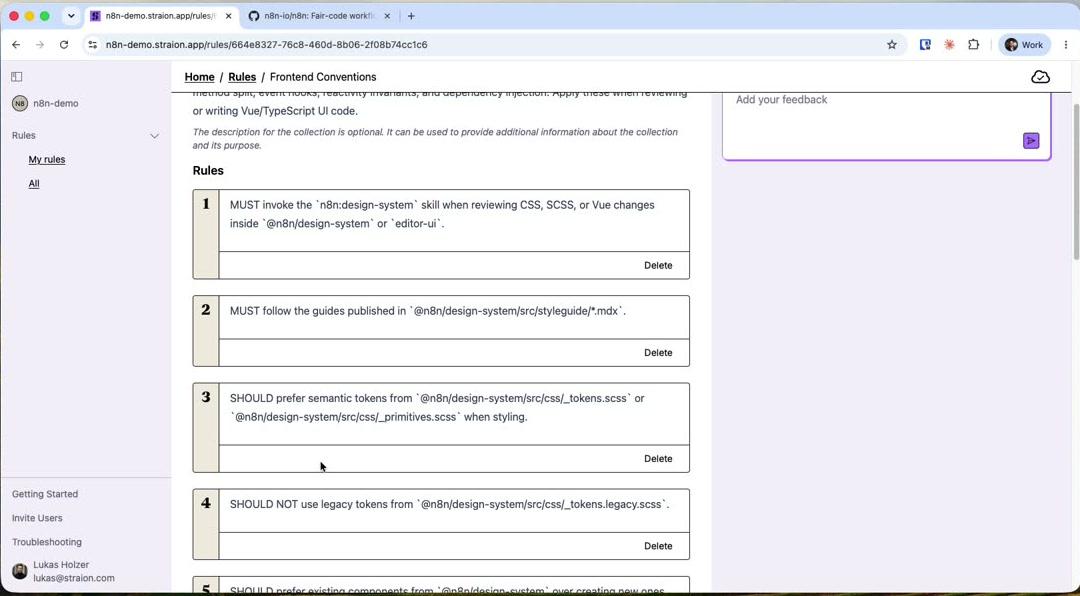Viewport: 1080px width, 596px height.
Task: Click the Frontend Conventions breadcrumb text
Action: pyautogui.click(x=323, y=77)
